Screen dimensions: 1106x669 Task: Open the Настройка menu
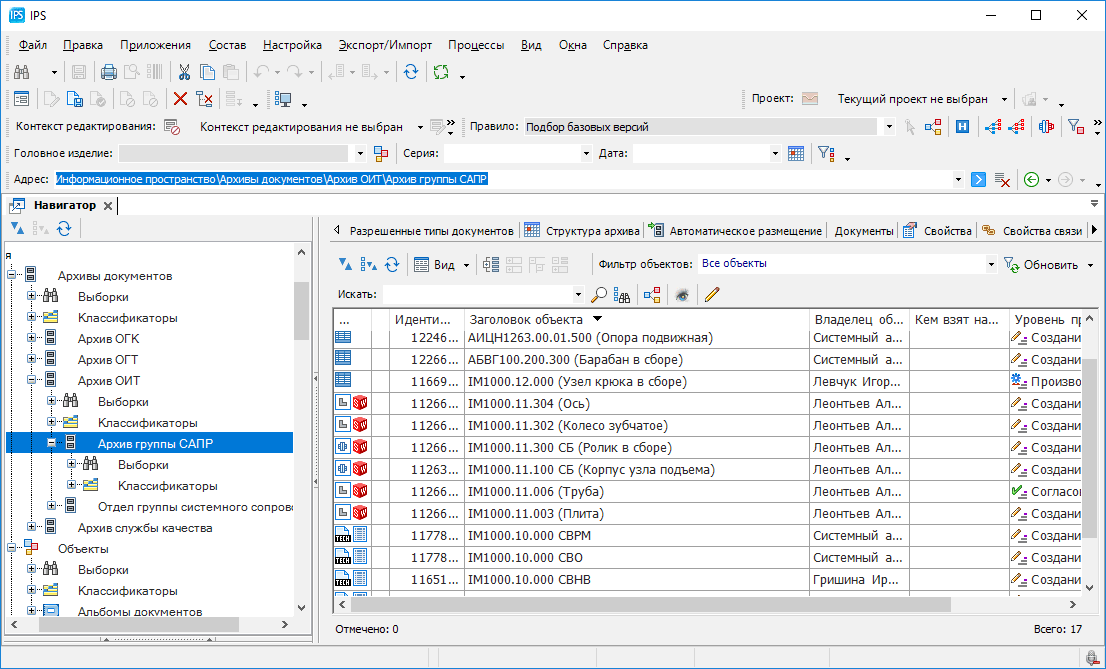292,45
